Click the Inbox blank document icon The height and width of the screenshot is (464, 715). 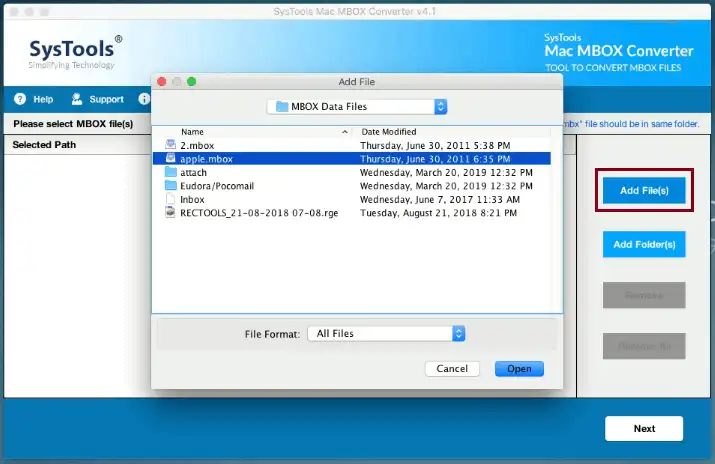coord(170,199)
